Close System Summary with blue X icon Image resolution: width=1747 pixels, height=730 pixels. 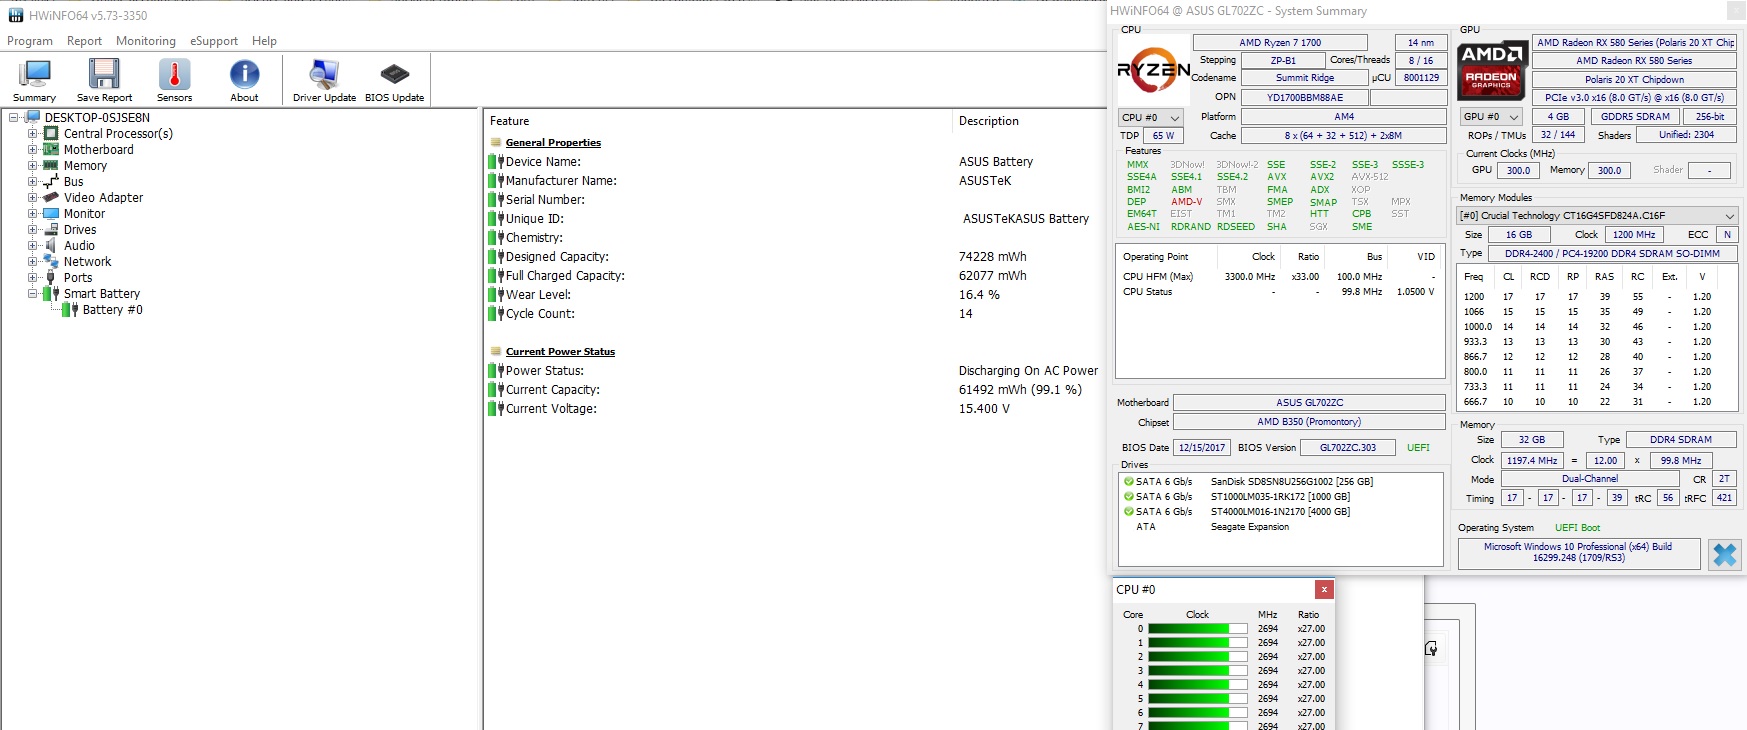pyautogui.click(x=1724, y=554)
